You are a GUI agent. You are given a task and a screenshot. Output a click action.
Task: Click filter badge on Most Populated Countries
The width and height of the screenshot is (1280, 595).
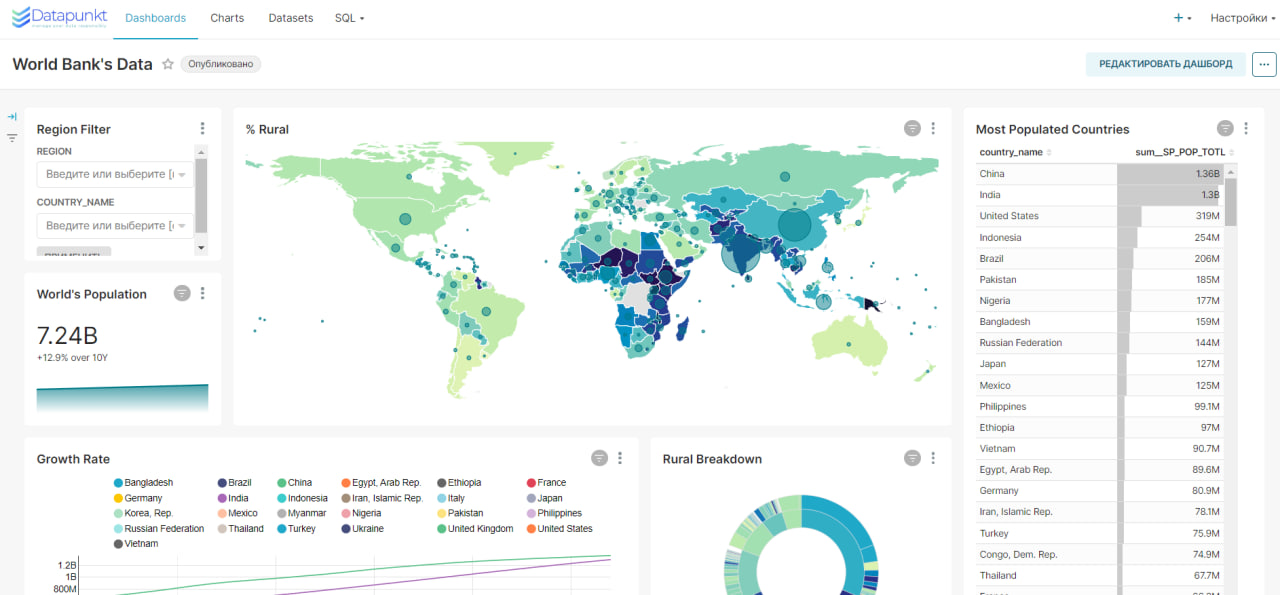tap(1225, 128)
